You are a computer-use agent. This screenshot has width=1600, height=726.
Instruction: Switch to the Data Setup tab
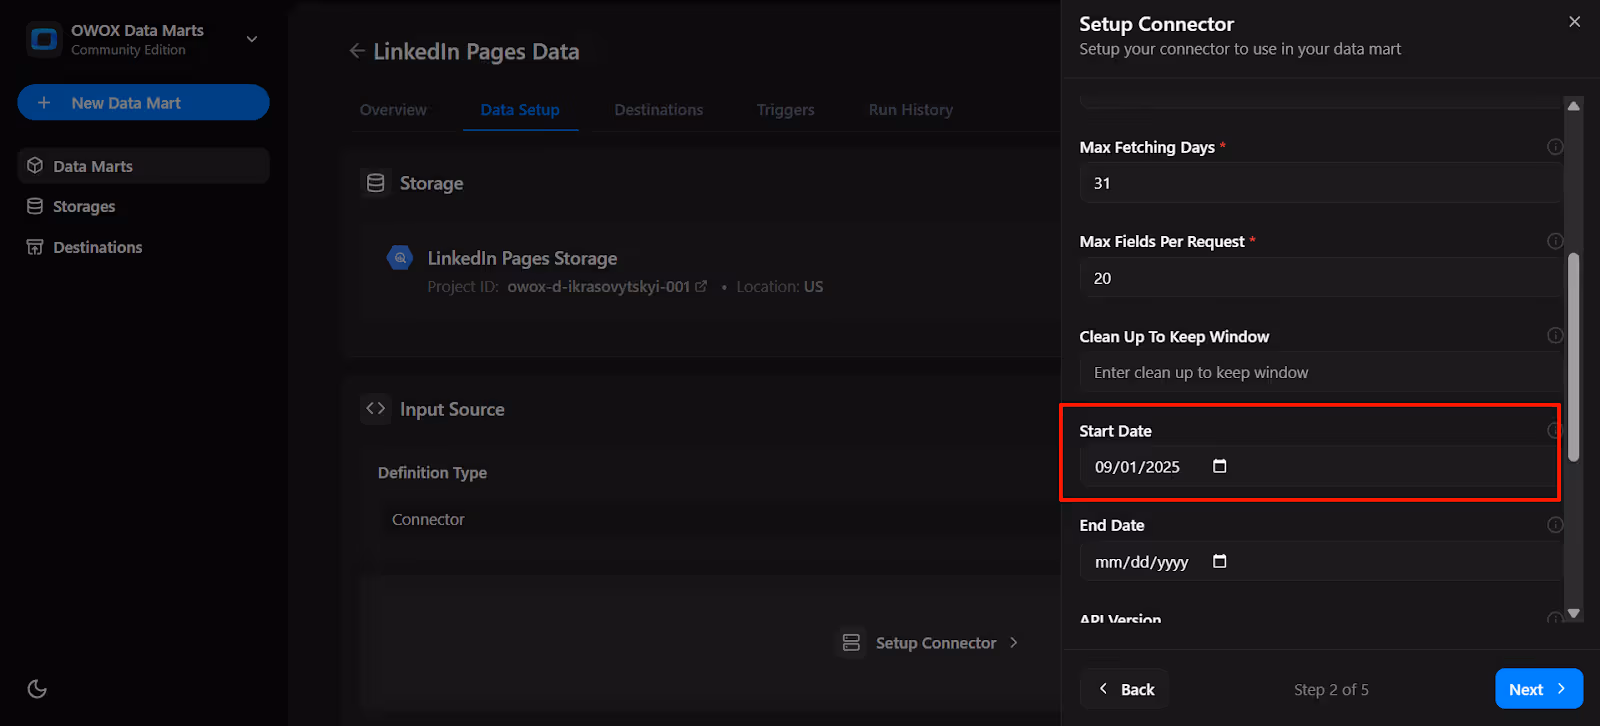(520, 110)
